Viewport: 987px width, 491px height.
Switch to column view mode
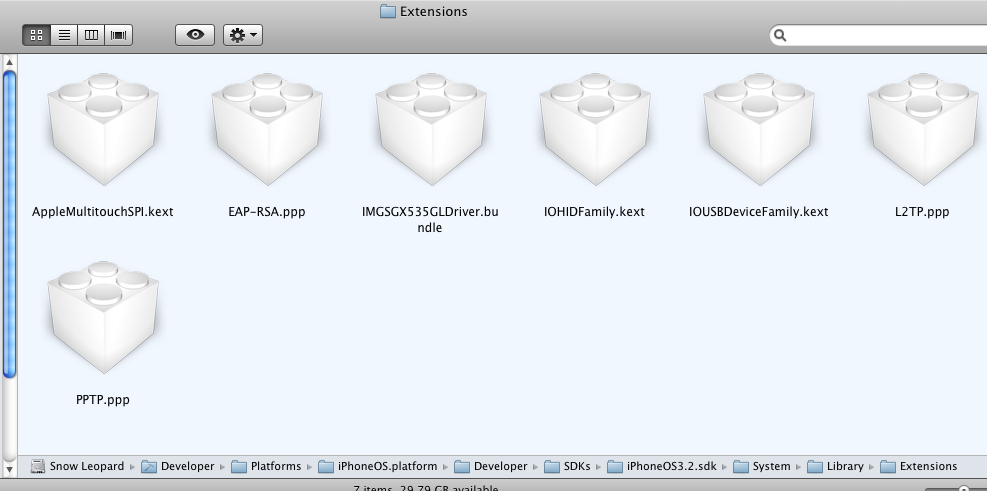91,35
